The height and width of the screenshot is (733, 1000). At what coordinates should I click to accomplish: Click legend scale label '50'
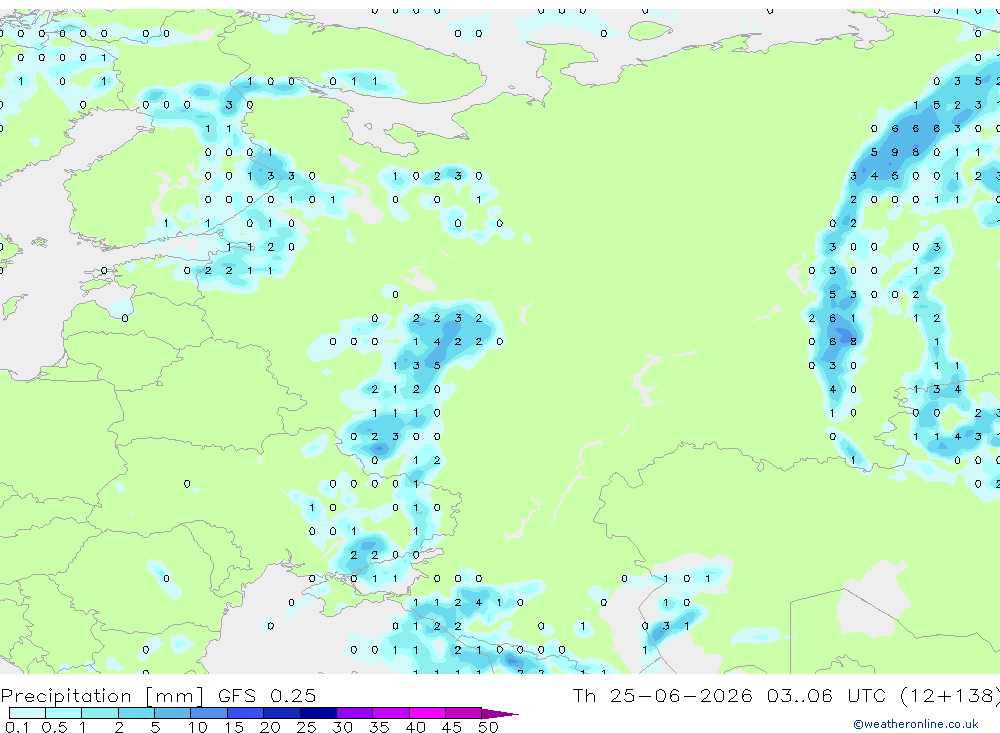489,727
